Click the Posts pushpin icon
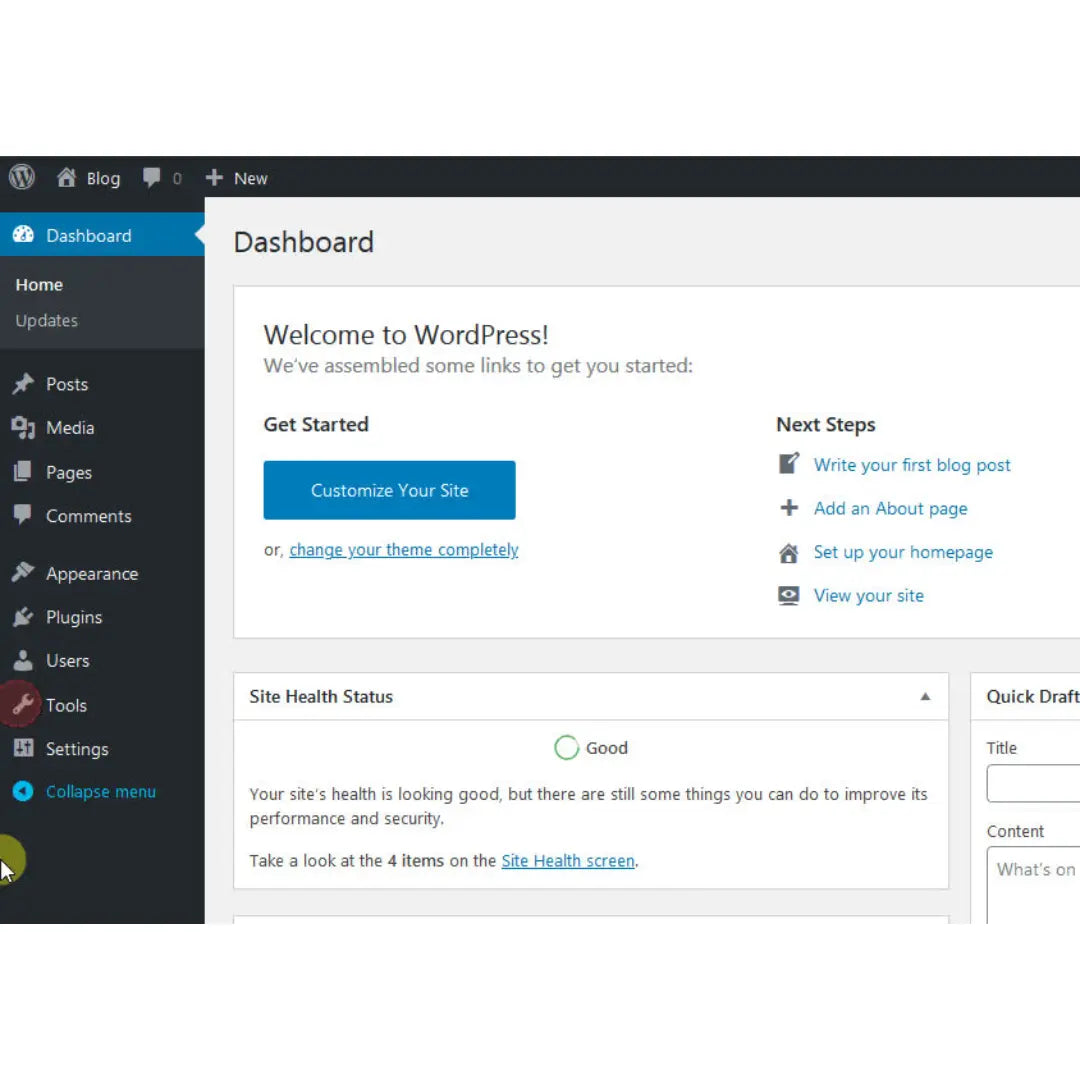The width and height of the screenshot is (1080, 1080). tap(22, 384)
